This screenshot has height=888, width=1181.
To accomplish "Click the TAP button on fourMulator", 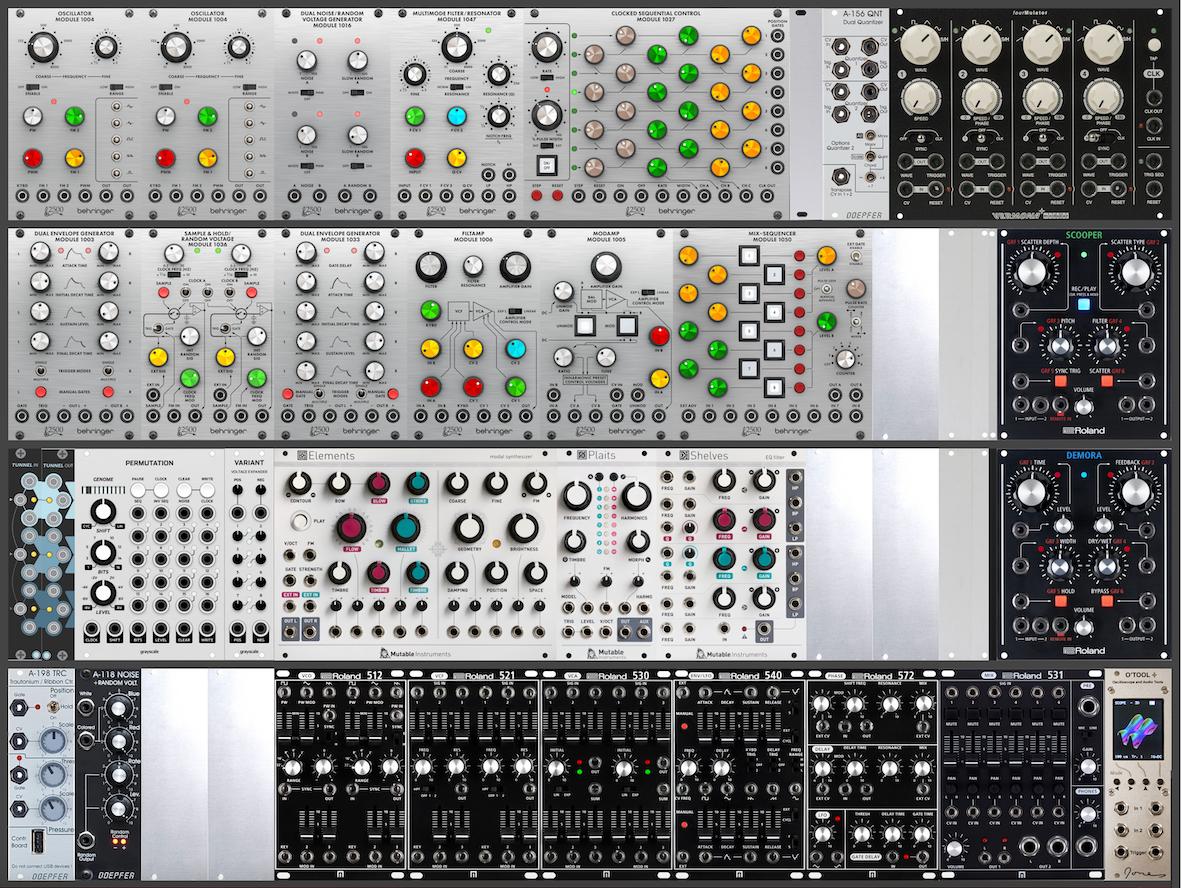I will point(1154,44).
